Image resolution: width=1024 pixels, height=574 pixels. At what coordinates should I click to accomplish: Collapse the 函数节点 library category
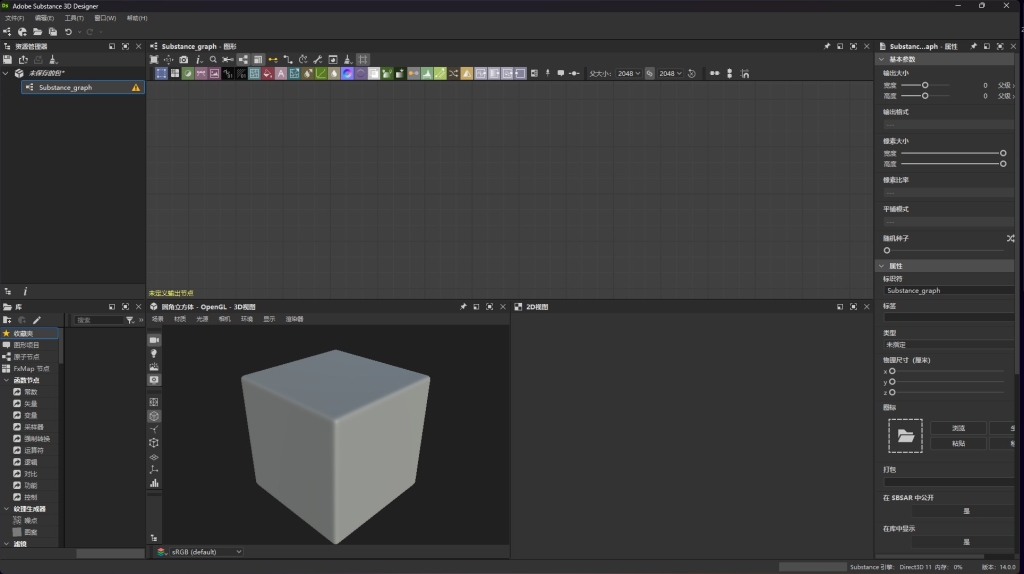coord(7,380)
